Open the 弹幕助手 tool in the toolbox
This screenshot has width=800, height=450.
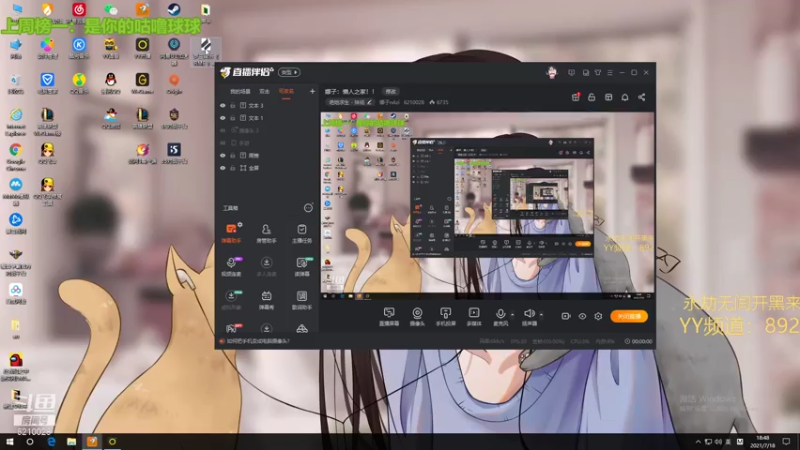[x=231, y=233]
